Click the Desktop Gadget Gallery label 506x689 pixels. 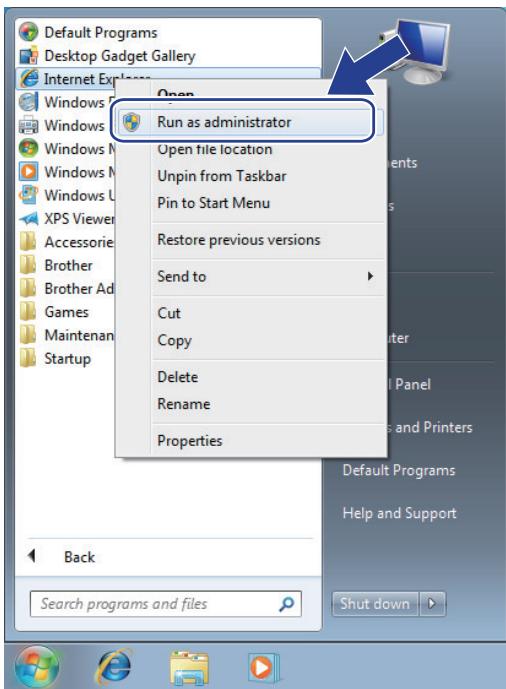point(120,56)
